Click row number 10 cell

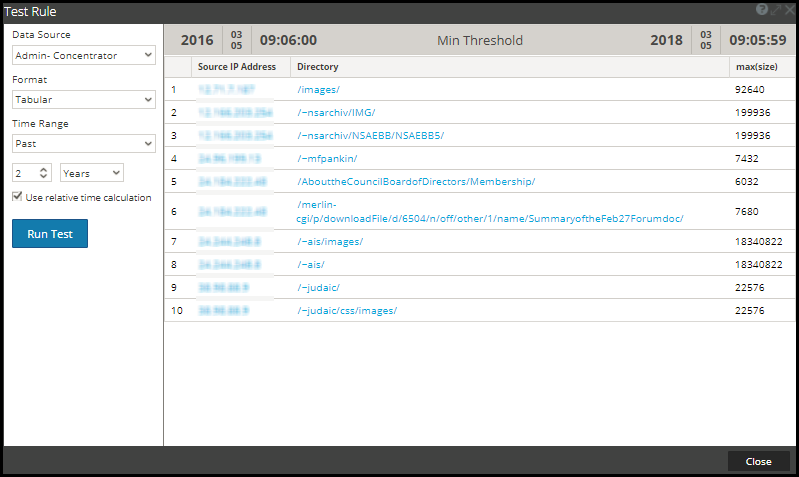177,310
